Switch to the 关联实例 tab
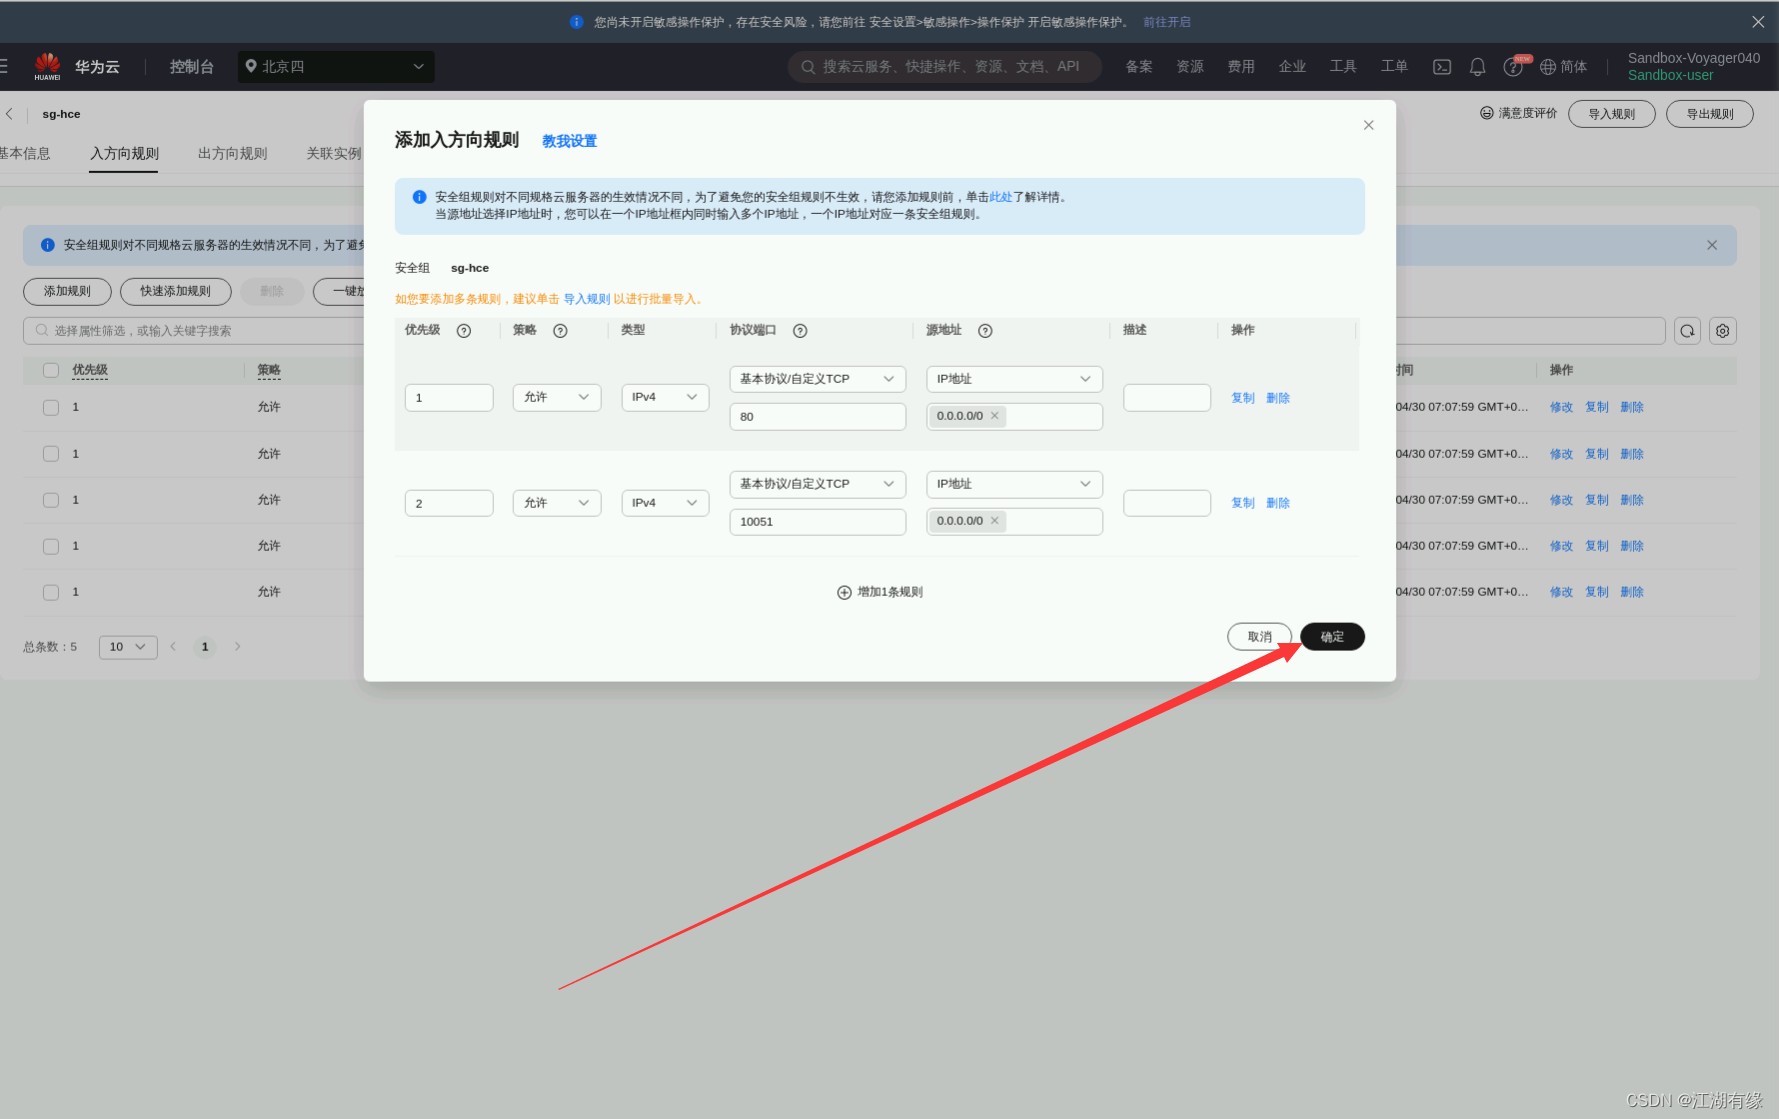Image resolution: width=1779 pixels, height=1119 pixels. [x=334, y=154]
